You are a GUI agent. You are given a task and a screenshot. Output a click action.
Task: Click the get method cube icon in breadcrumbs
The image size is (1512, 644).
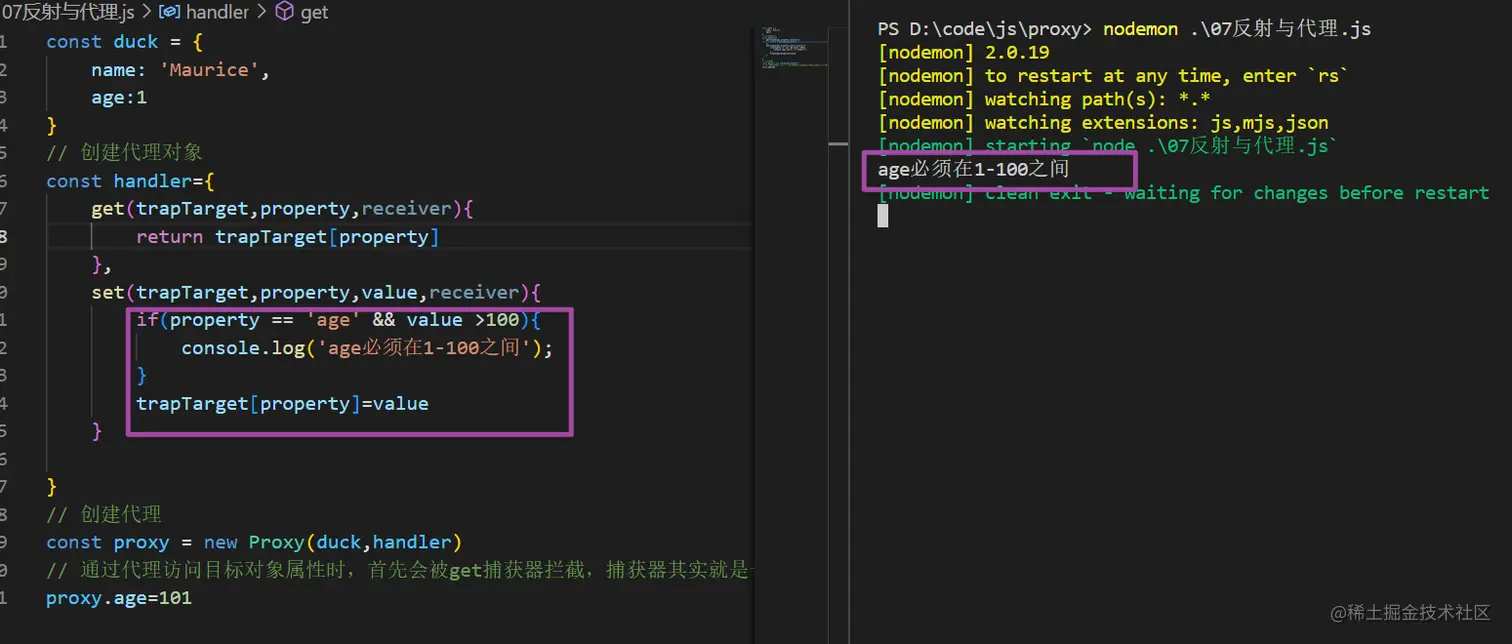pyautogui.click(x=285, y=13)
